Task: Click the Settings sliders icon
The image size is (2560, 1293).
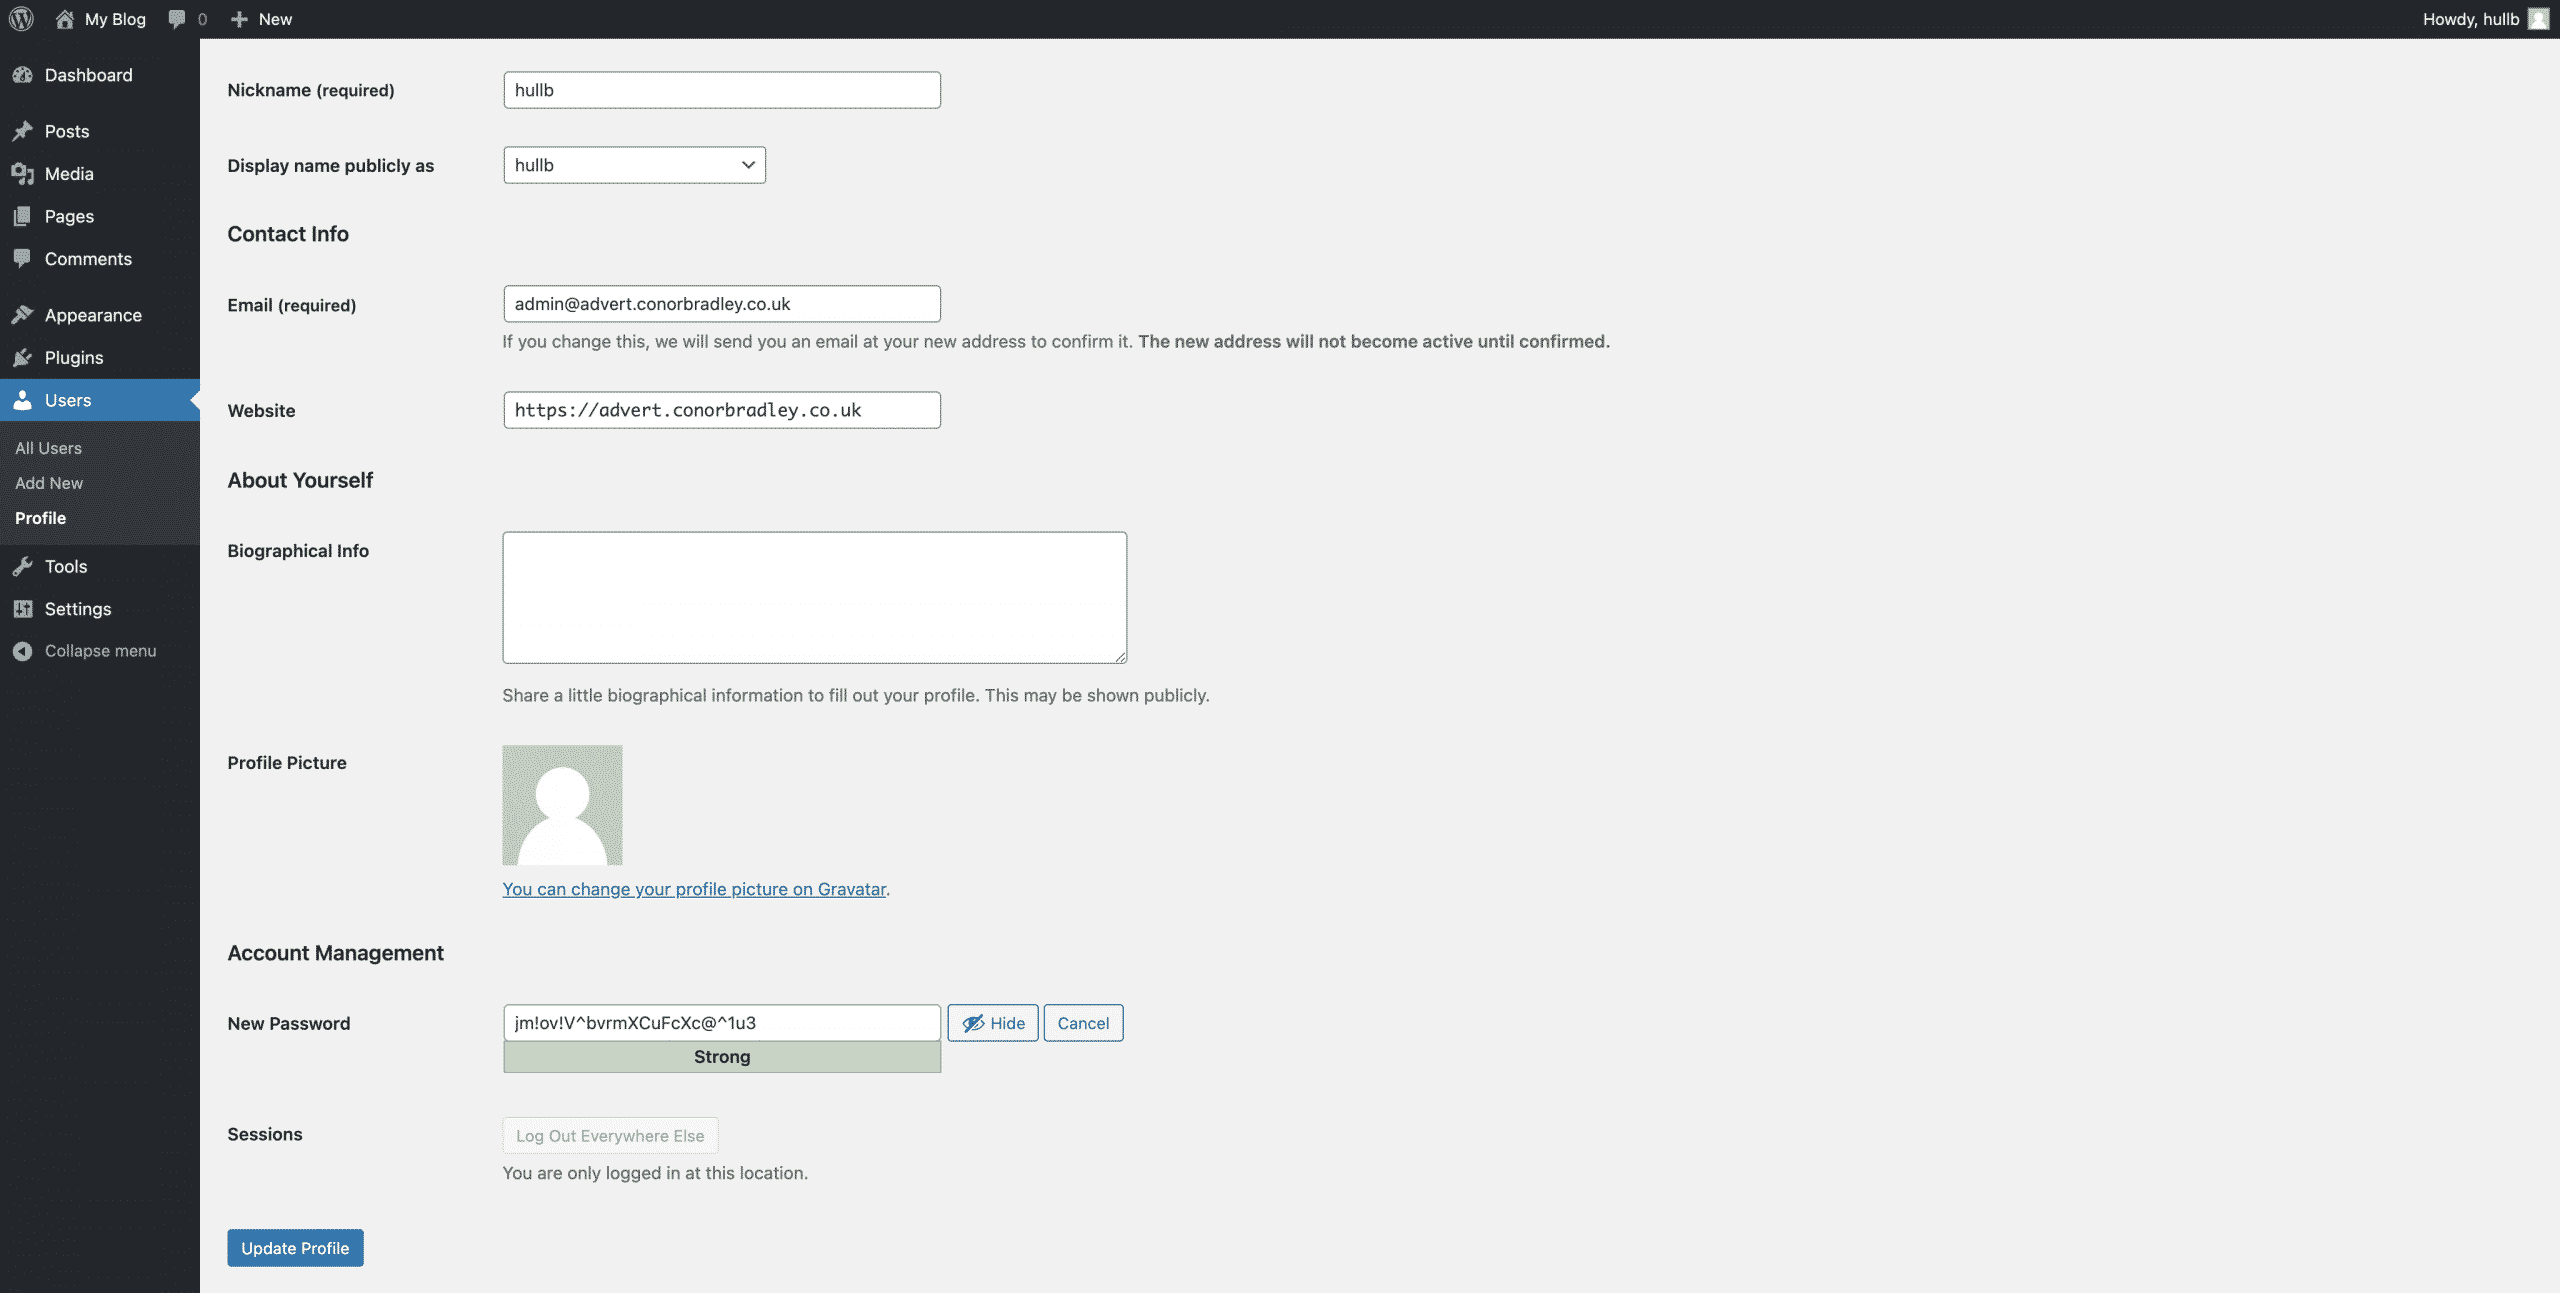Action: pos(22,609)
